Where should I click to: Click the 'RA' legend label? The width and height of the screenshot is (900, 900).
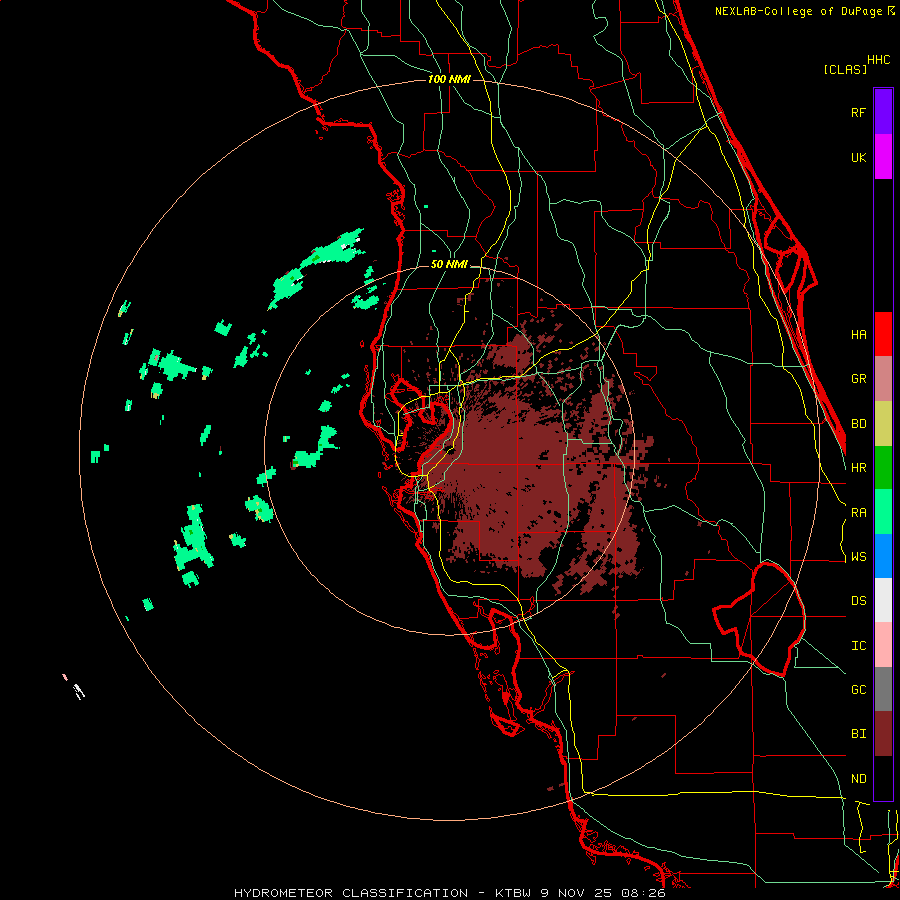pos(858,513)
